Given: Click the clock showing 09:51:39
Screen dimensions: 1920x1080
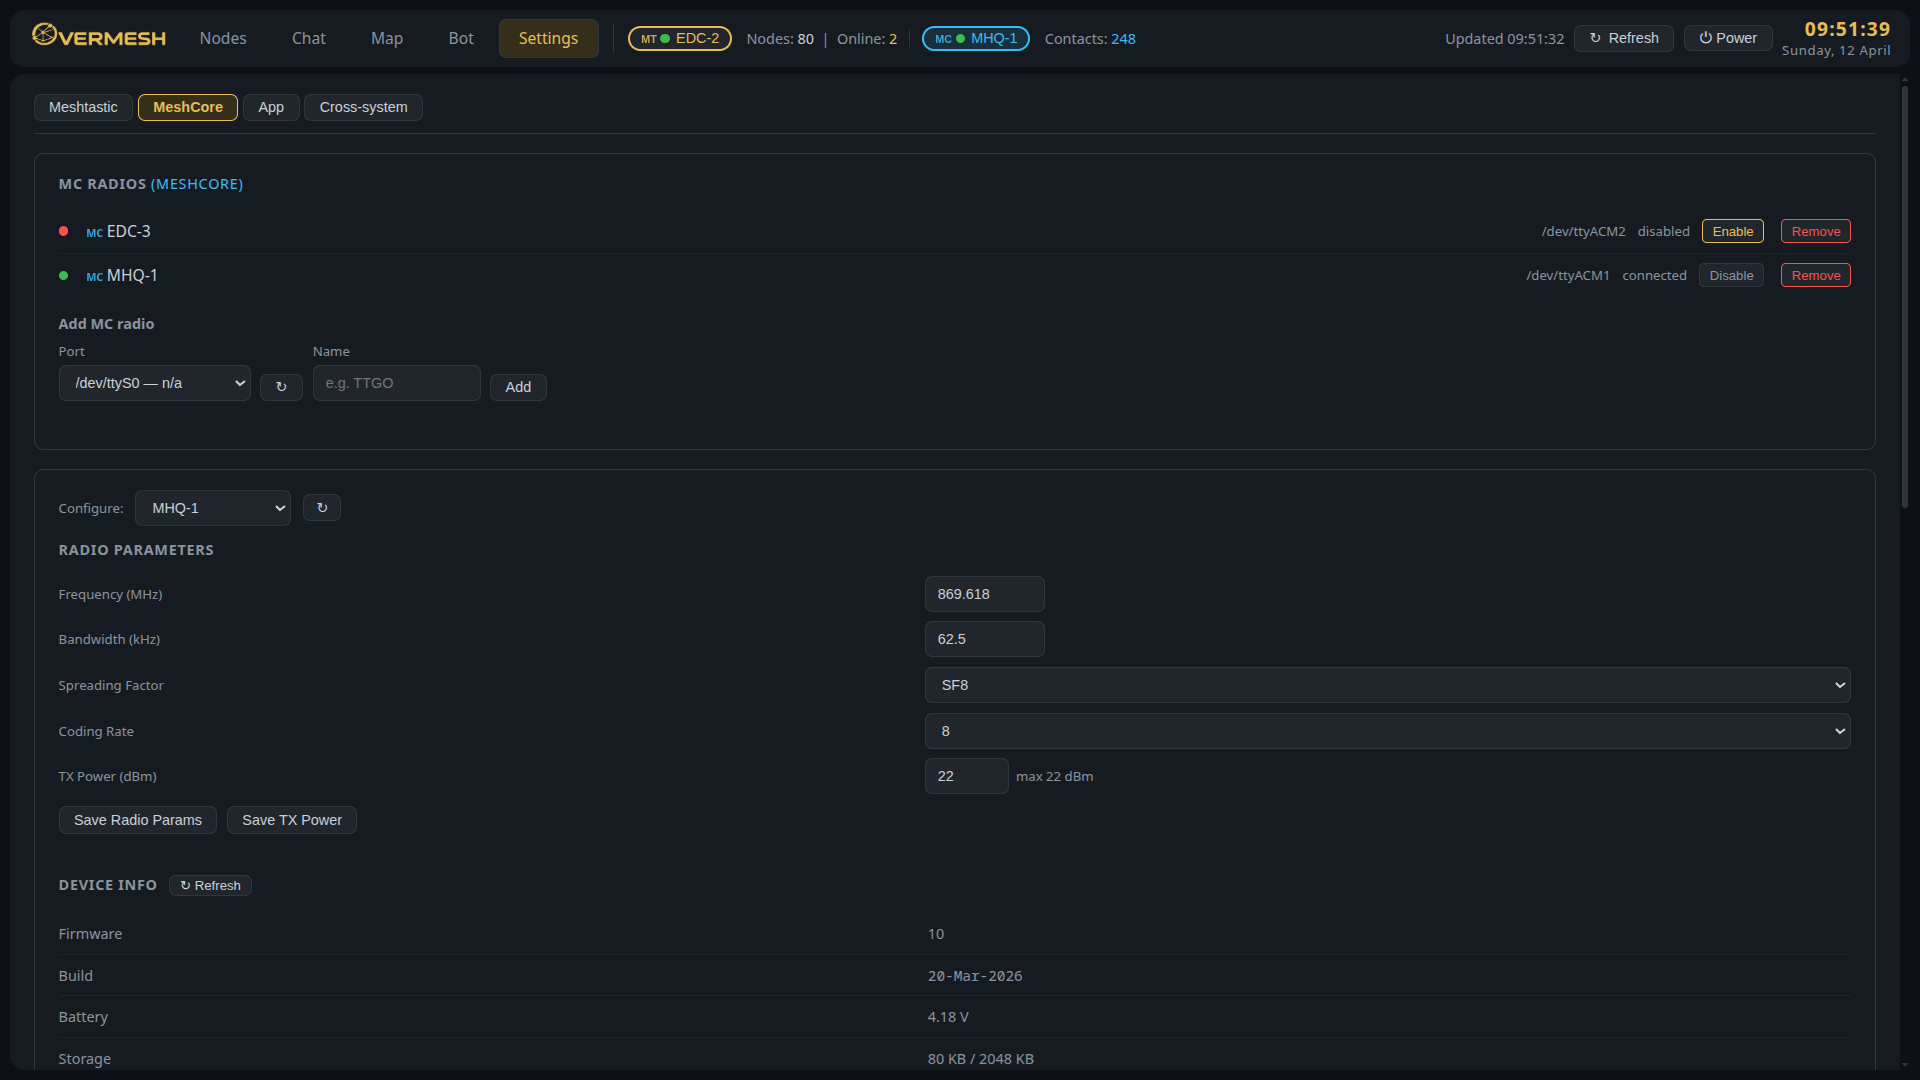Looking at the screenshot, I should [x=1847, y=29].
